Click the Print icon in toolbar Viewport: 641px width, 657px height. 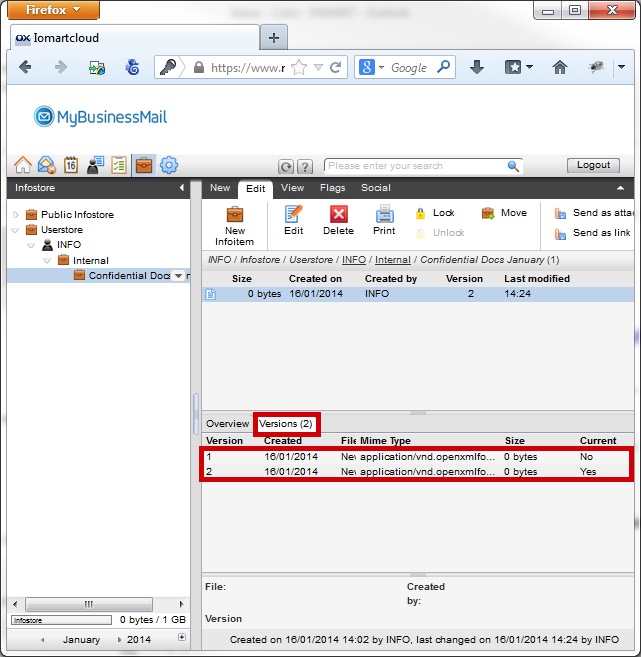click(384, 214)
